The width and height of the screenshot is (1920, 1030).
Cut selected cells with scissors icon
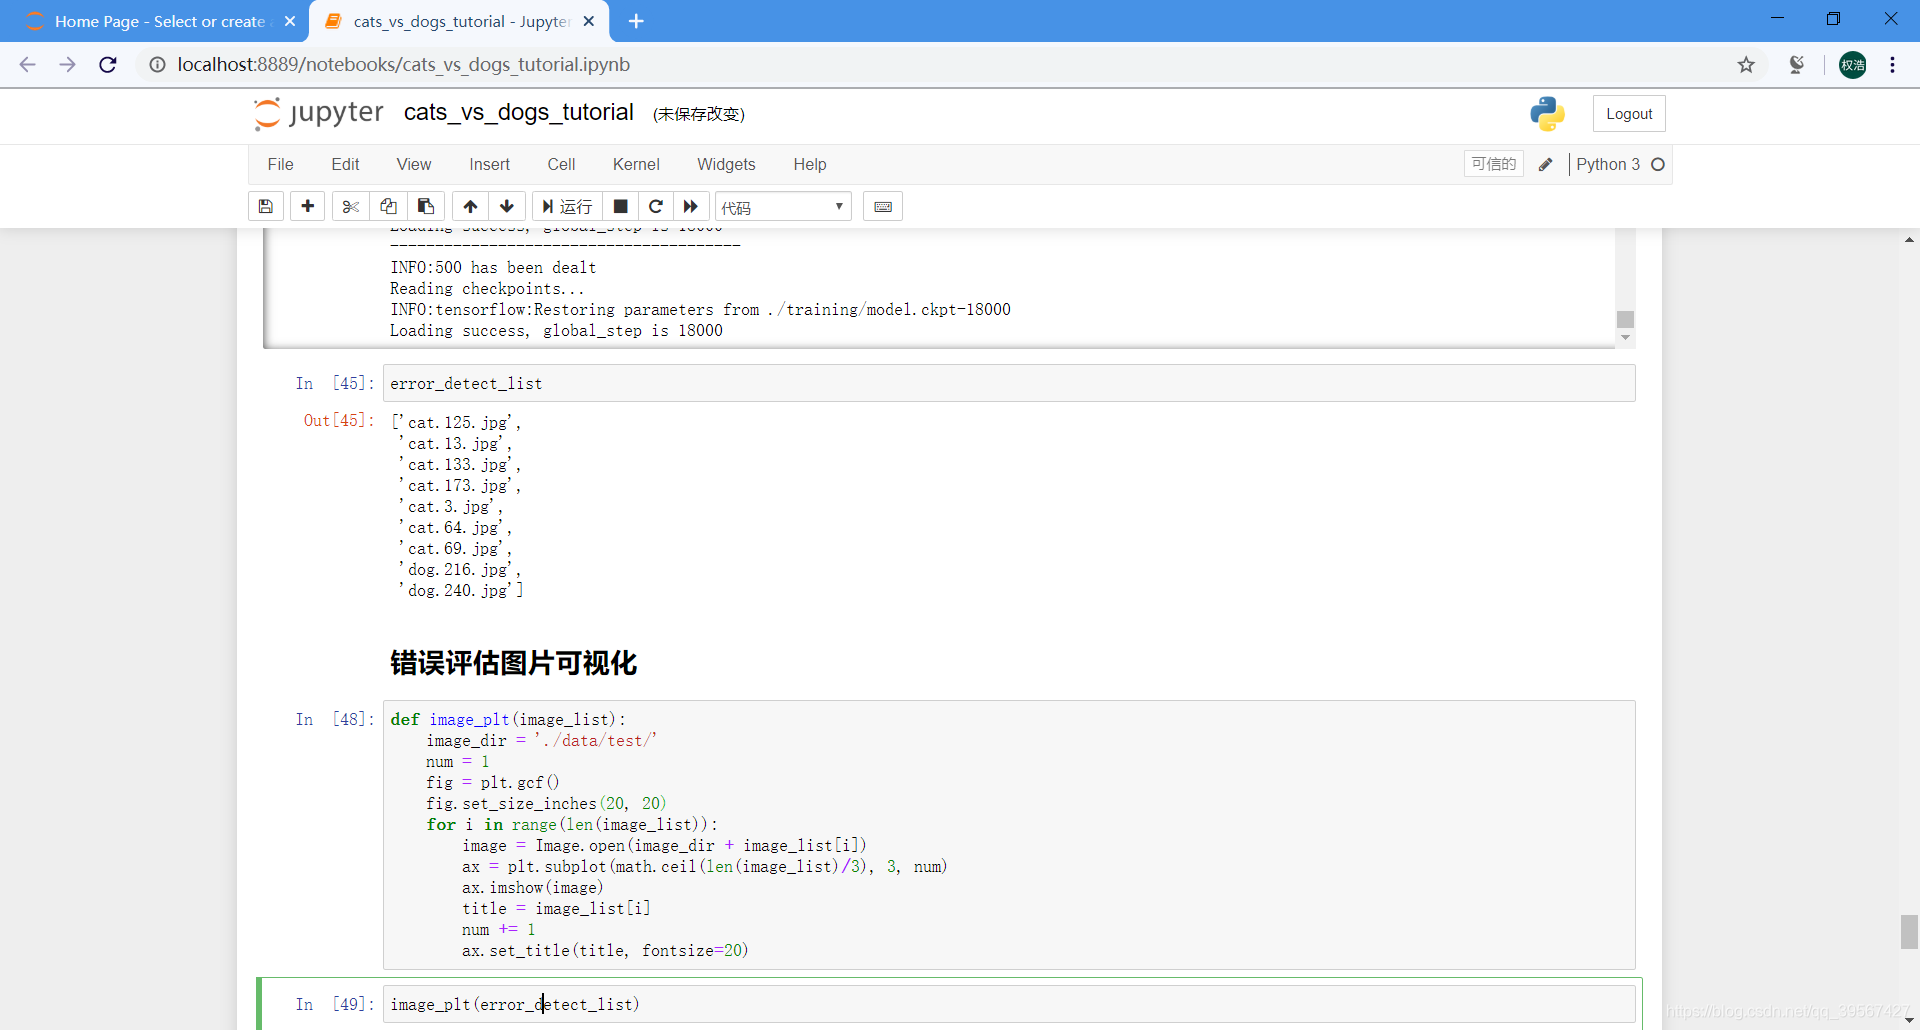click(350, 206)
